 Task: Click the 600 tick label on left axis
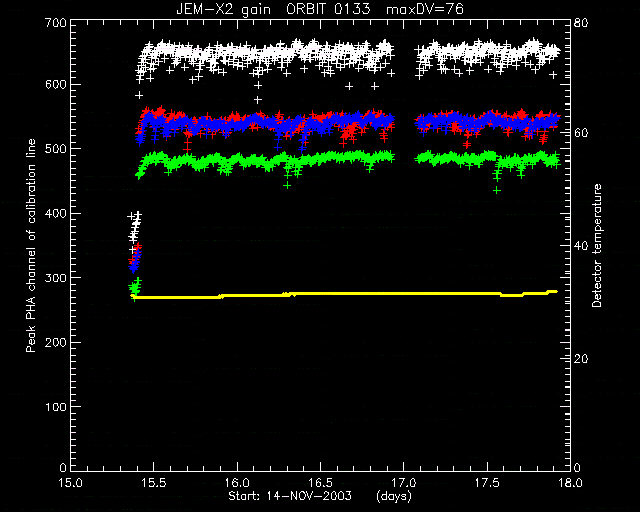55,85
